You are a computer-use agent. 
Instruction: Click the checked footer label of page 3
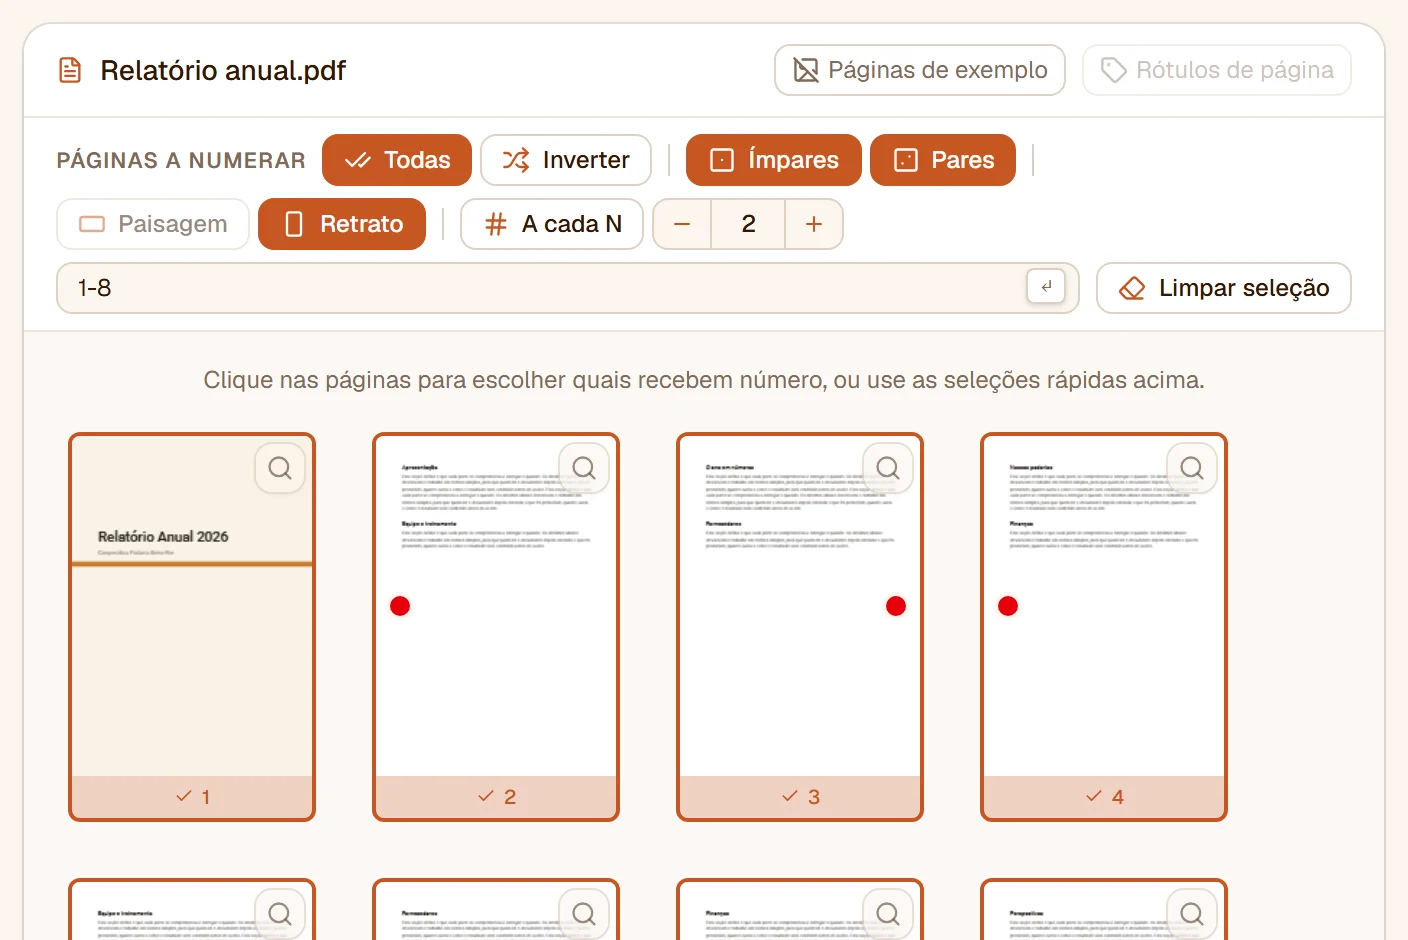coord(800,797)
